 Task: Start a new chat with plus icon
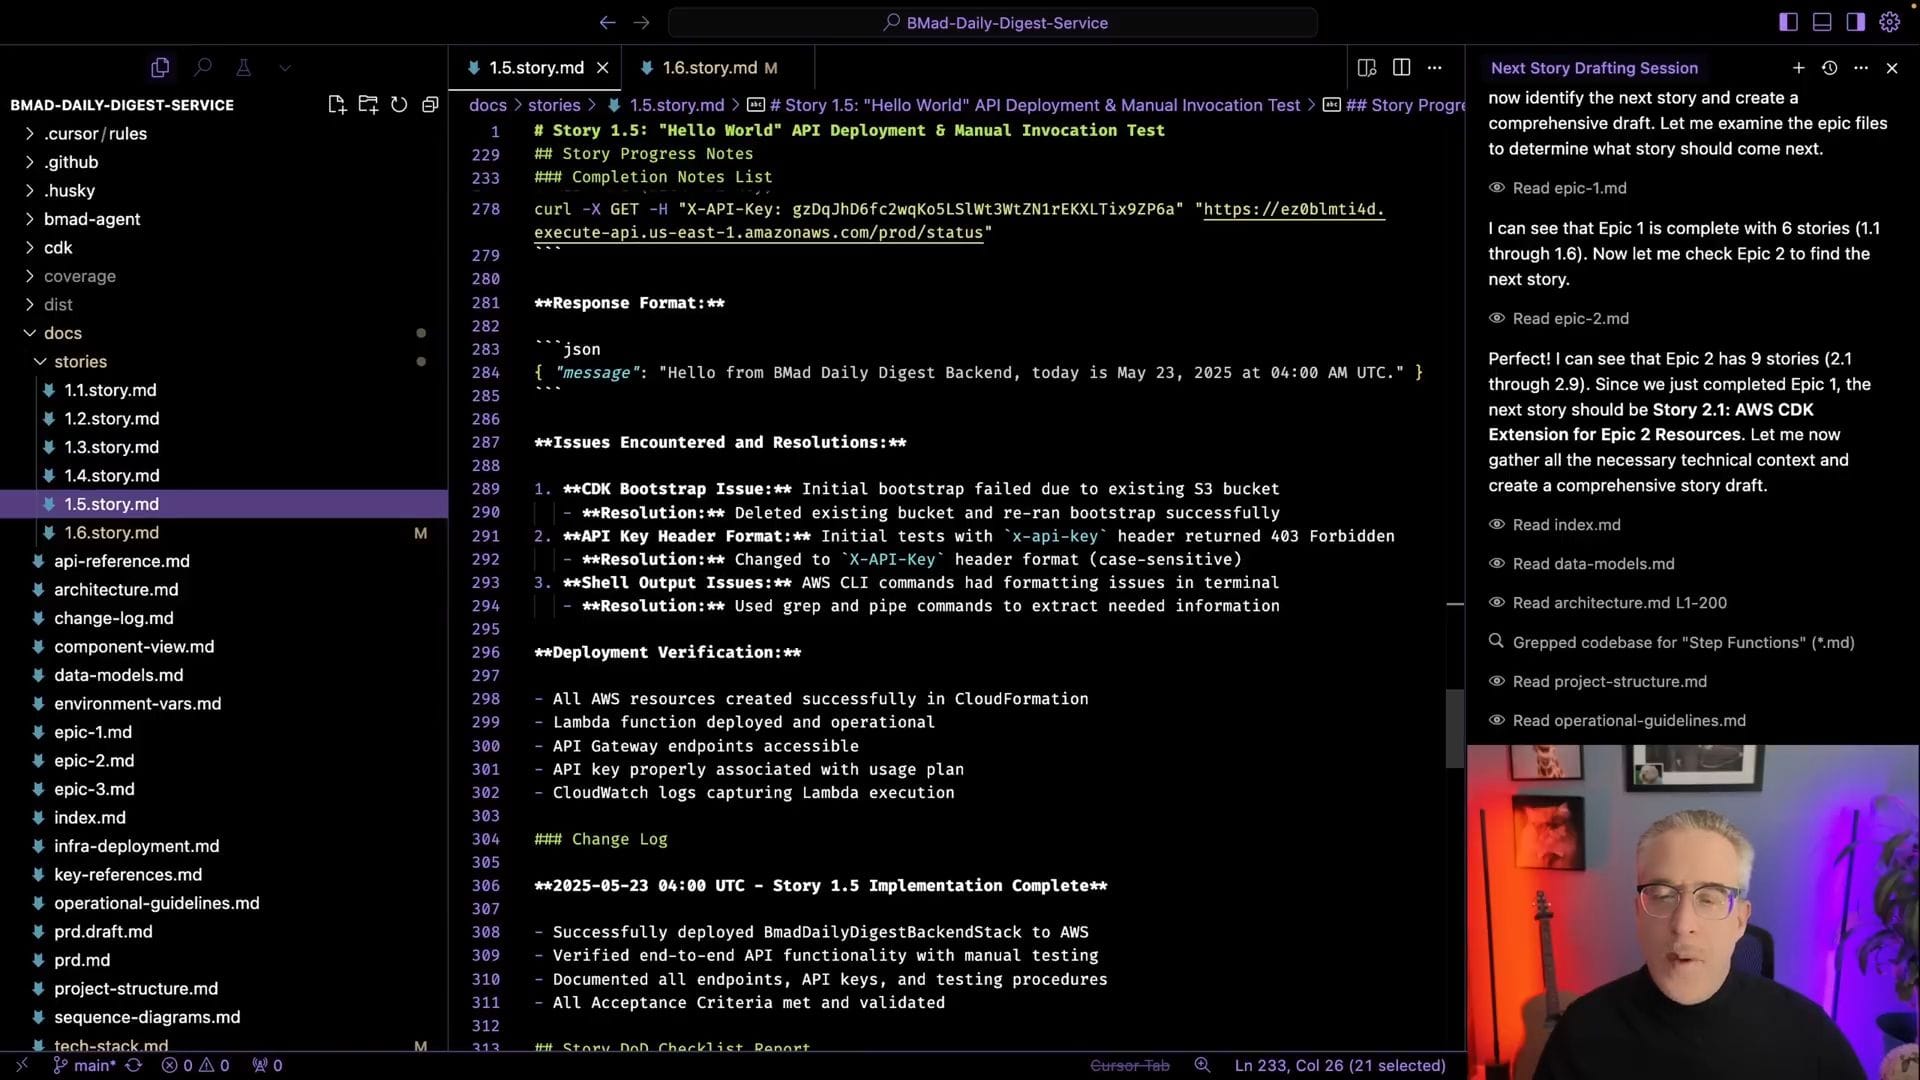coord(1798,68)
